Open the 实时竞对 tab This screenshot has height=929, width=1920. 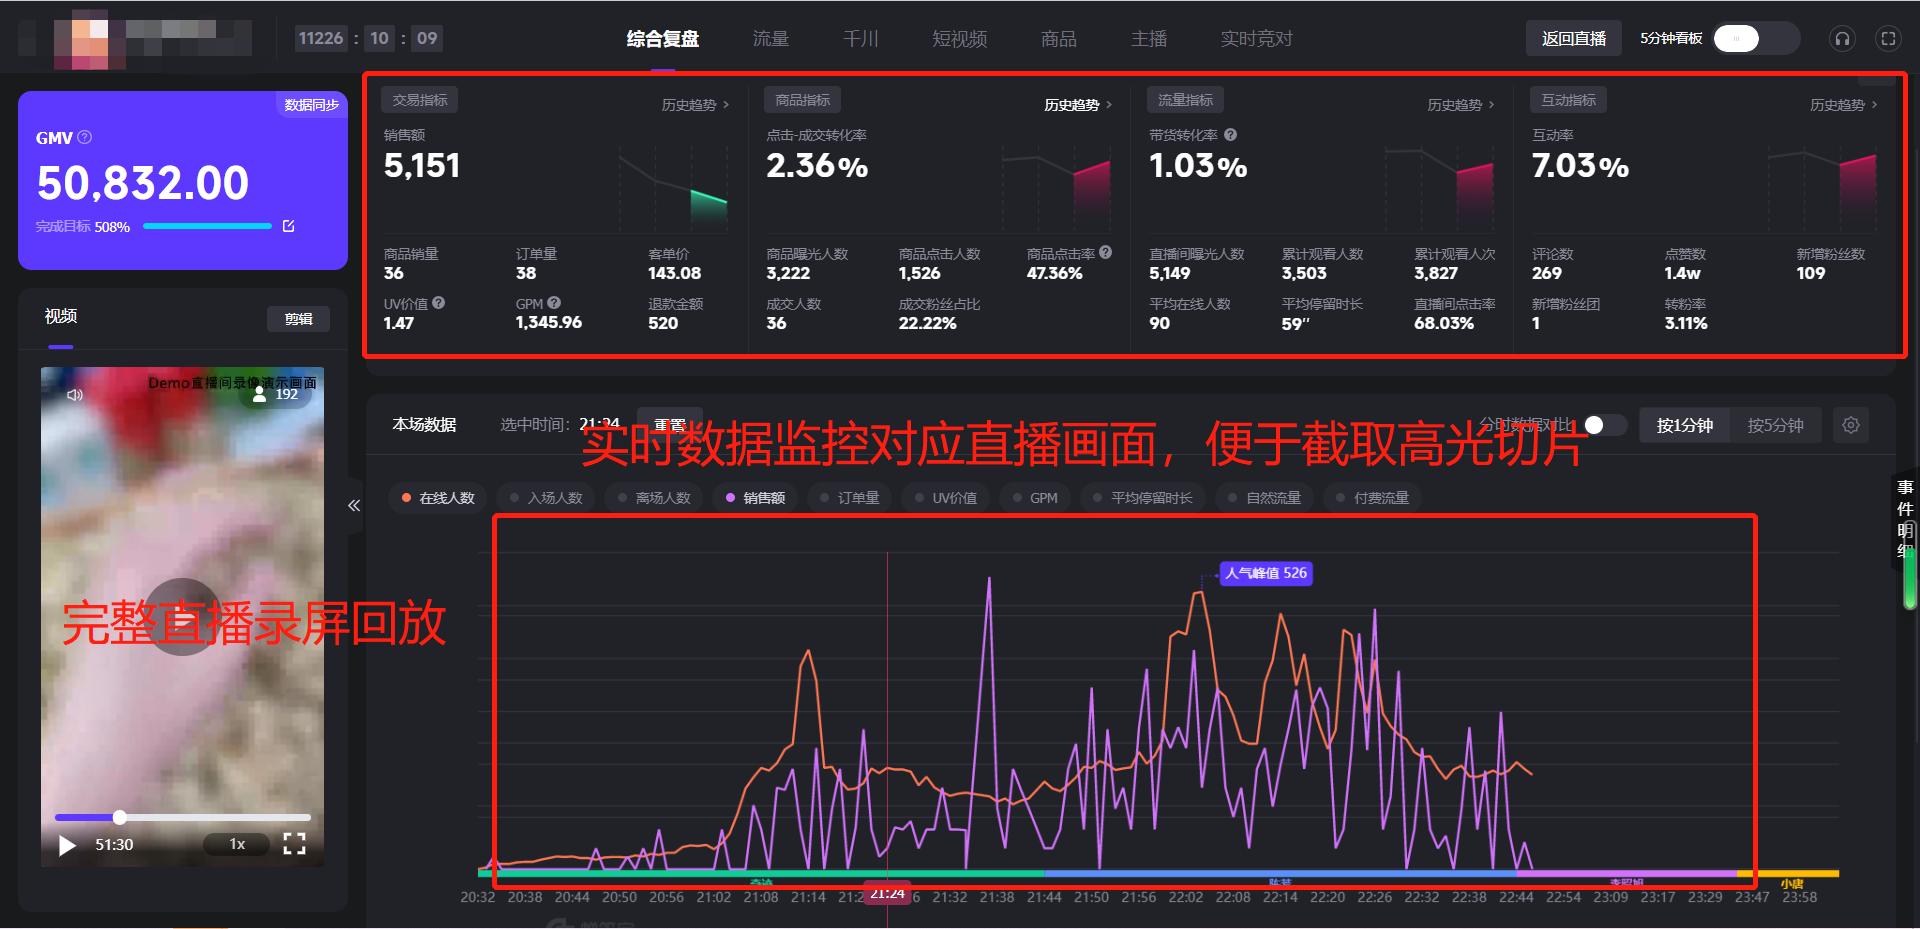pos(1256,38)
